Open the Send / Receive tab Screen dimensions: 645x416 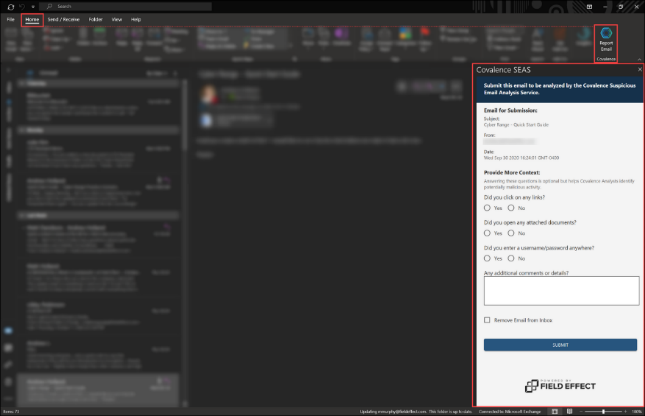63,19
